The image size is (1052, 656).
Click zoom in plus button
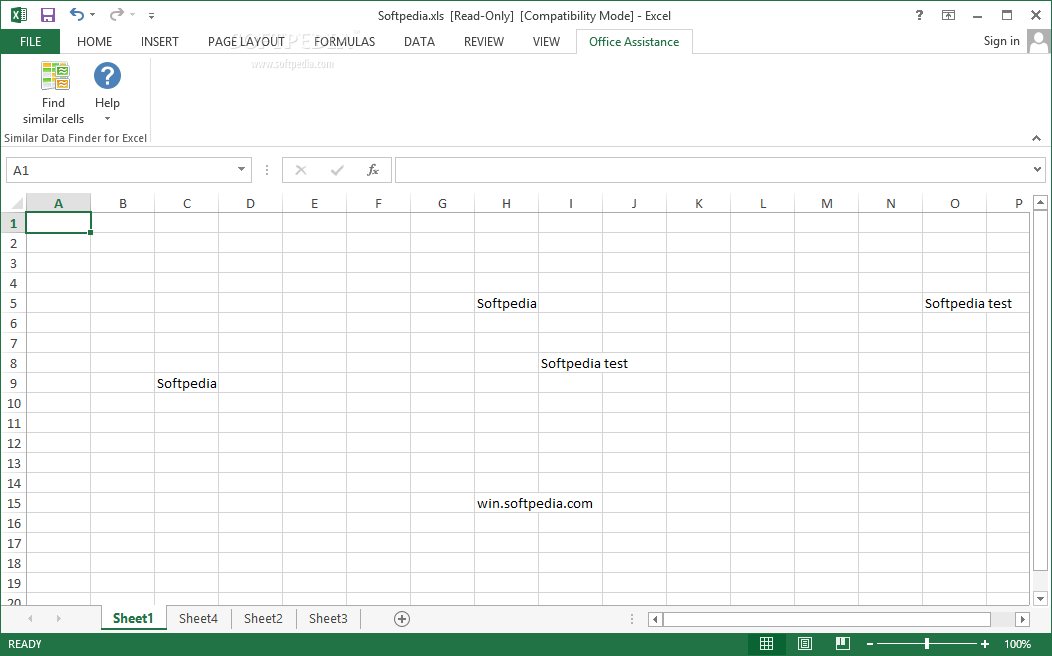pos(984,644)
